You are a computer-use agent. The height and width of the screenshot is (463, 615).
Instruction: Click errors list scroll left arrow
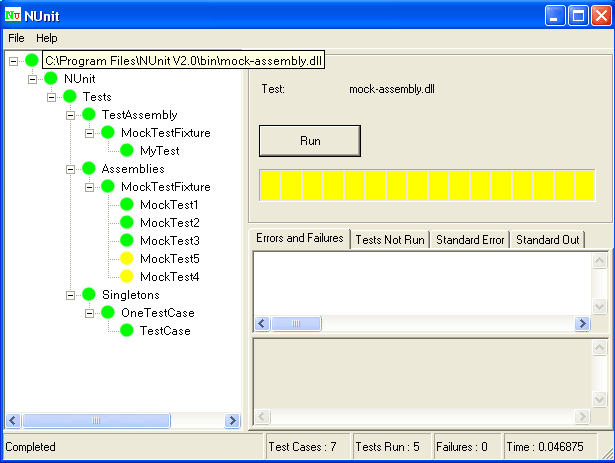pos(262,324)
